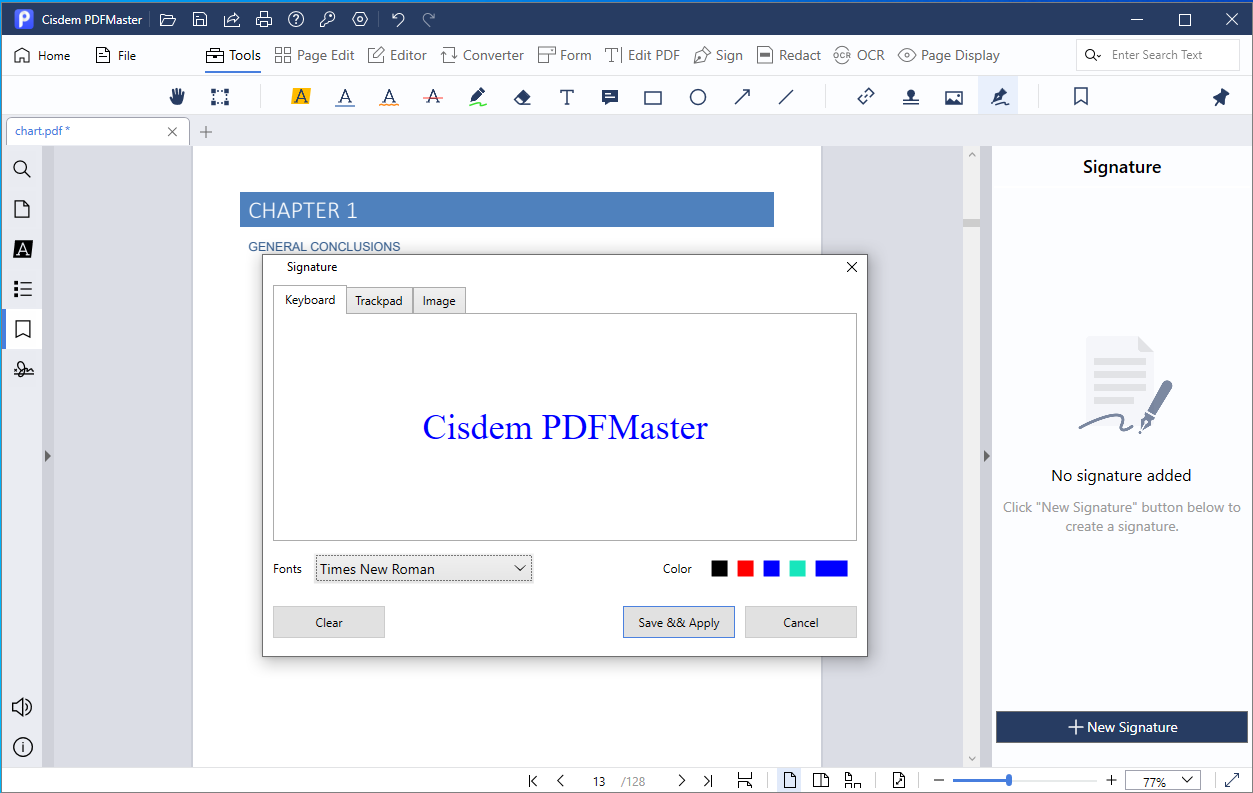Pick the Text box tool
Viewport: 1253px width, 793px height.
pyautogui.click(x=566, y=97)
